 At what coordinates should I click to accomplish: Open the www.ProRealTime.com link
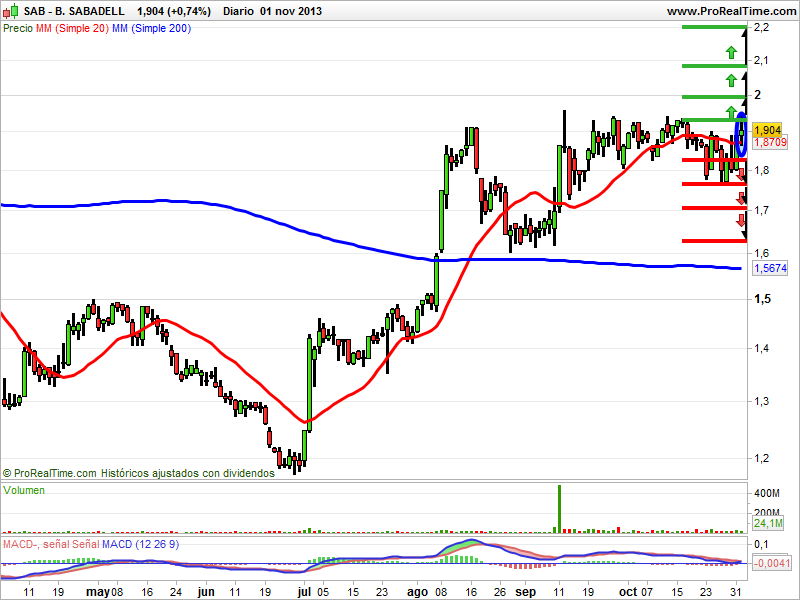click(732, 11)
